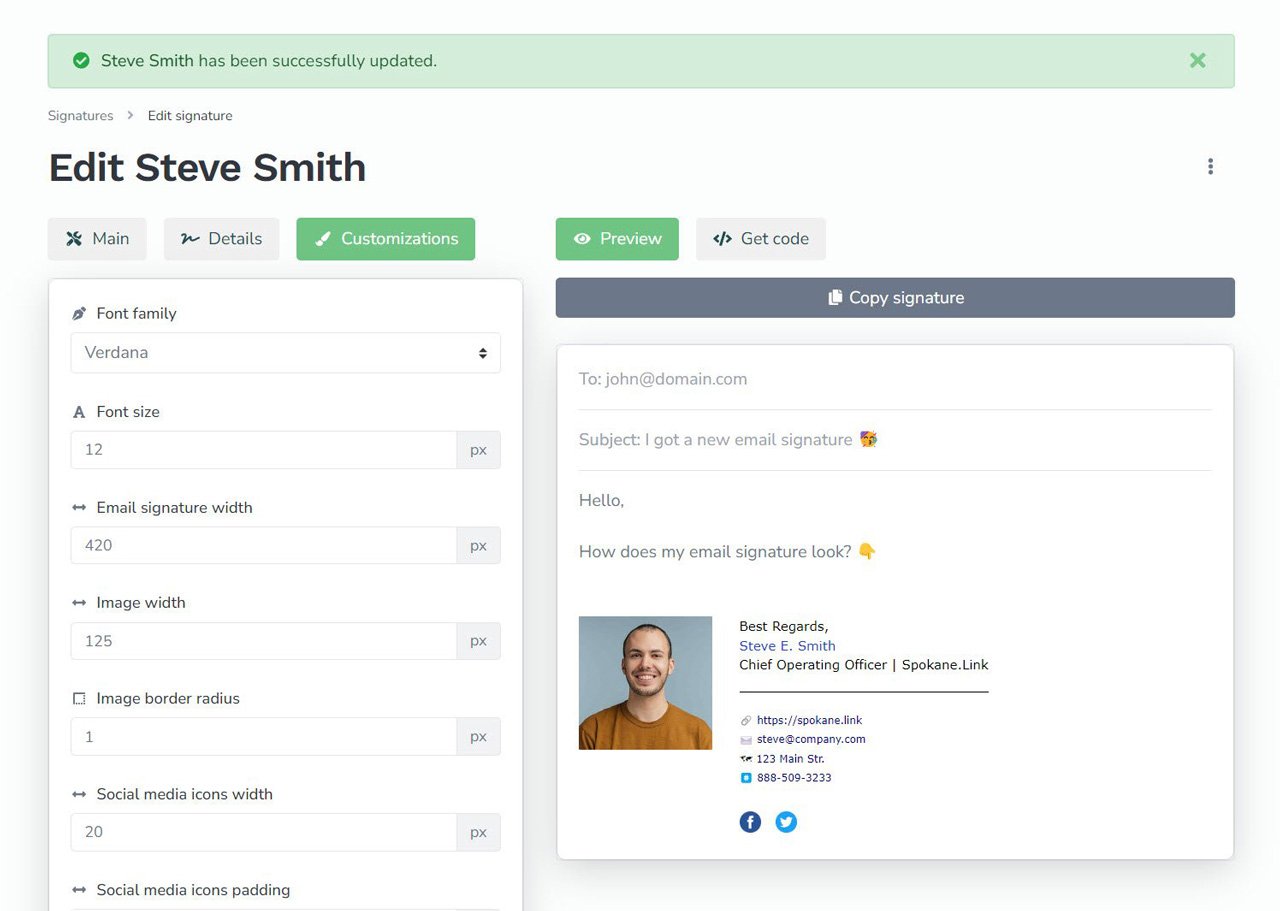Click the 'Edit Steve Smith' heading
Viewport: 1280px width, 911px height.
click(x=207, y=167)
